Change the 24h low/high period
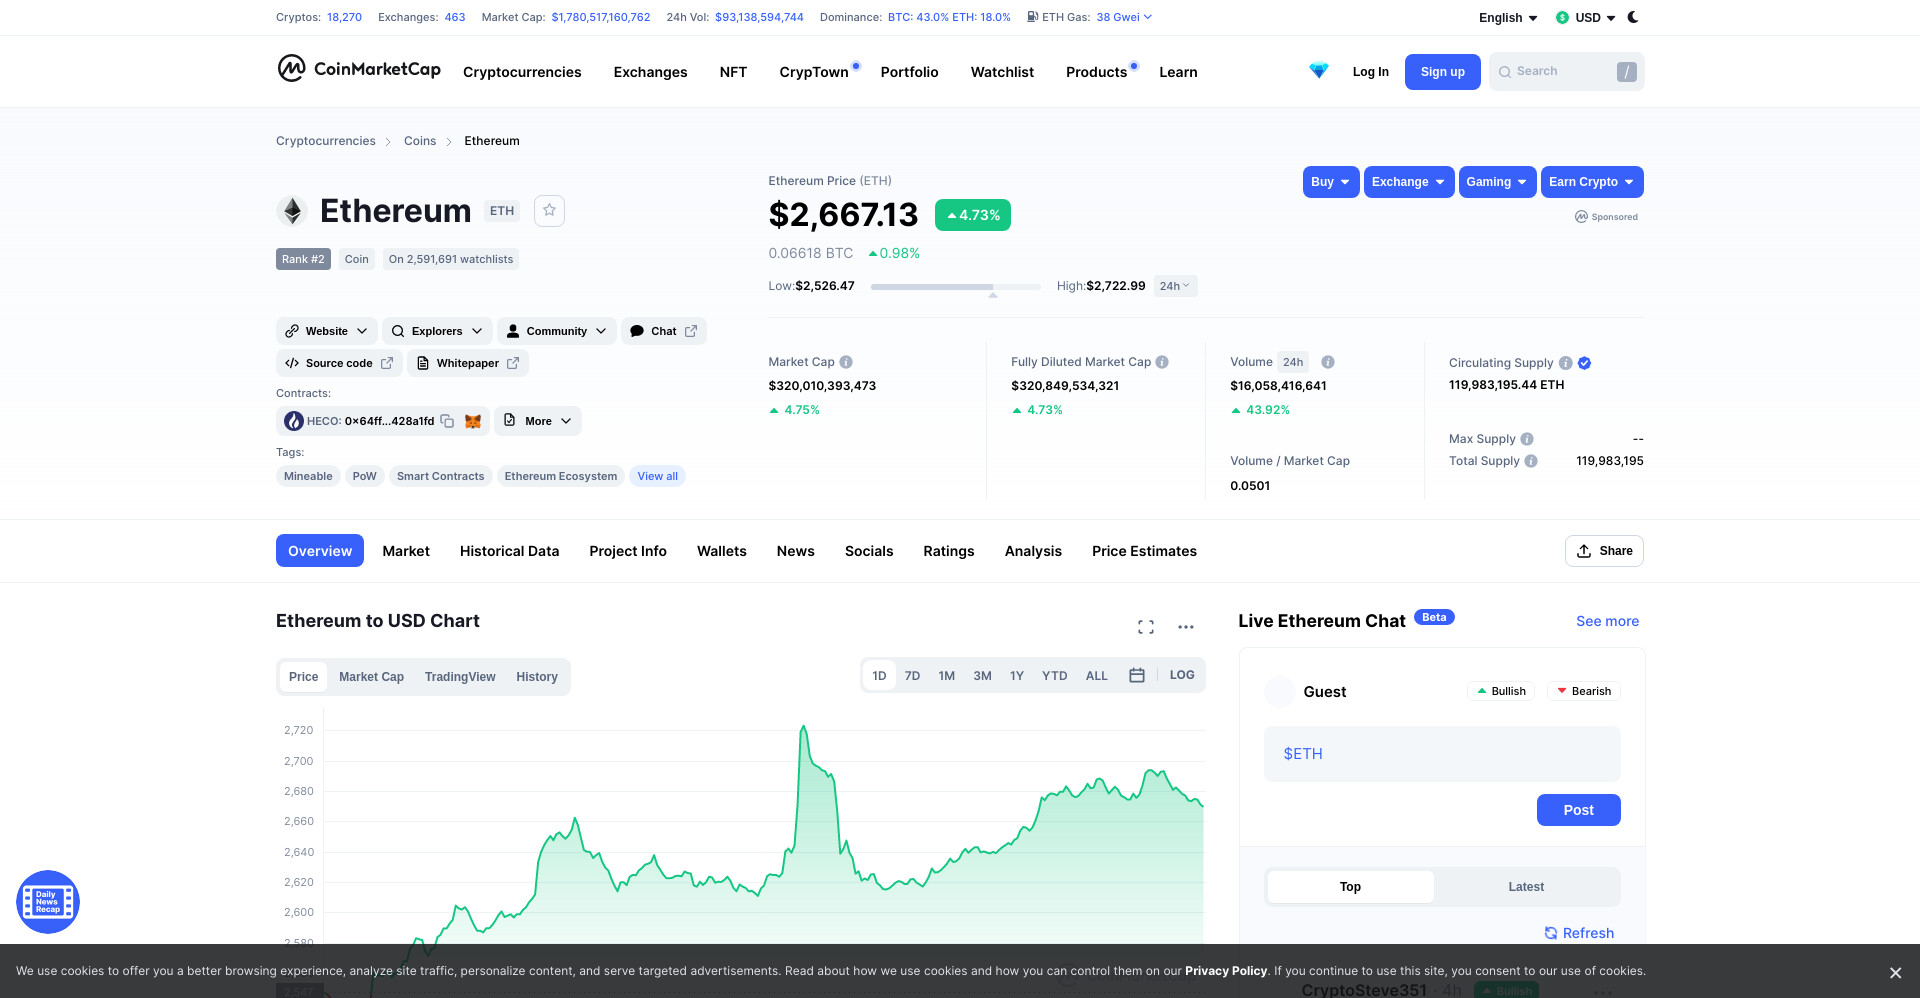The width and height of the screenshot is (1920, 998). [x=1175, y=286]
